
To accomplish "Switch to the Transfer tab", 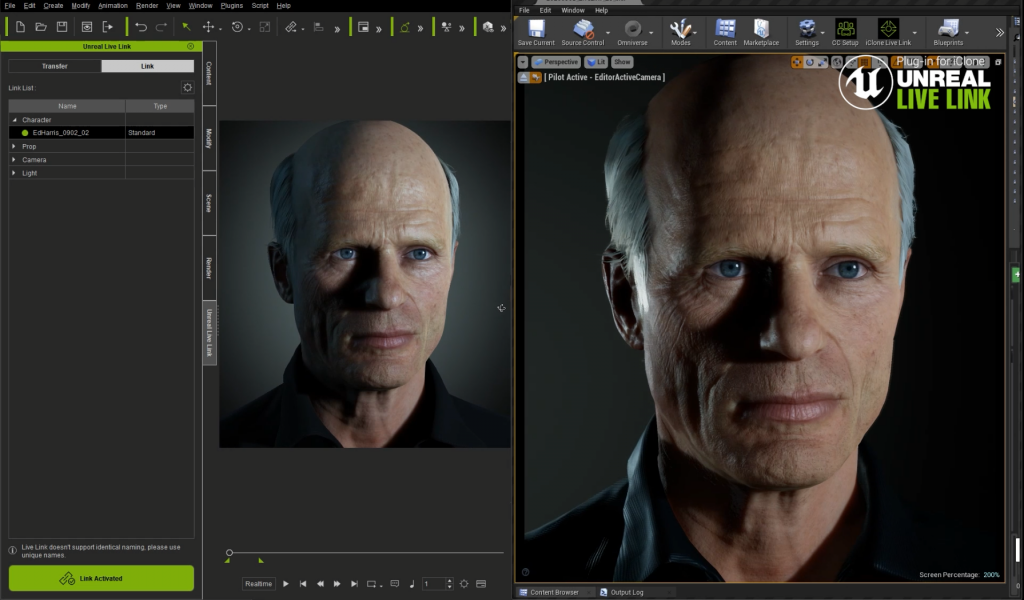I will click(55, 66).
